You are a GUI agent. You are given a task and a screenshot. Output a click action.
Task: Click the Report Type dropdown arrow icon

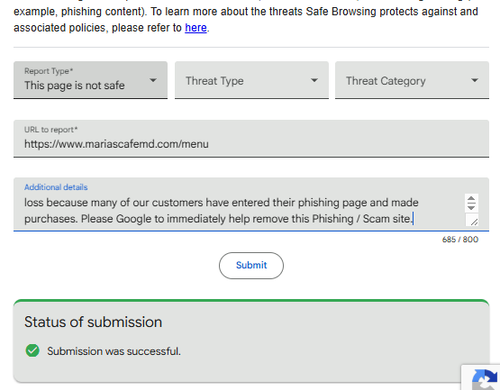[153, 80]
